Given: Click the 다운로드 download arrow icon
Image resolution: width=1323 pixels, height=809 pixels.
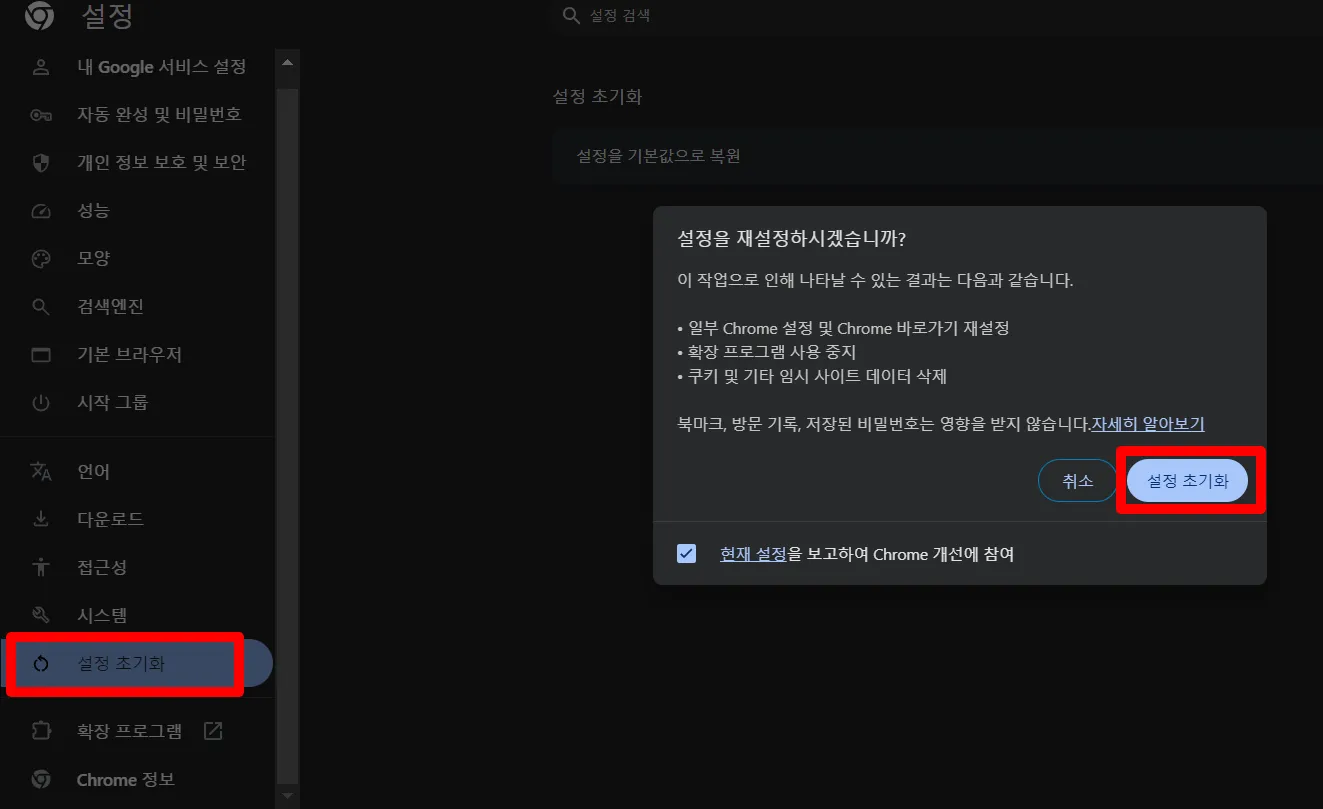Looking at the screenshot, I should pos(41,518).
